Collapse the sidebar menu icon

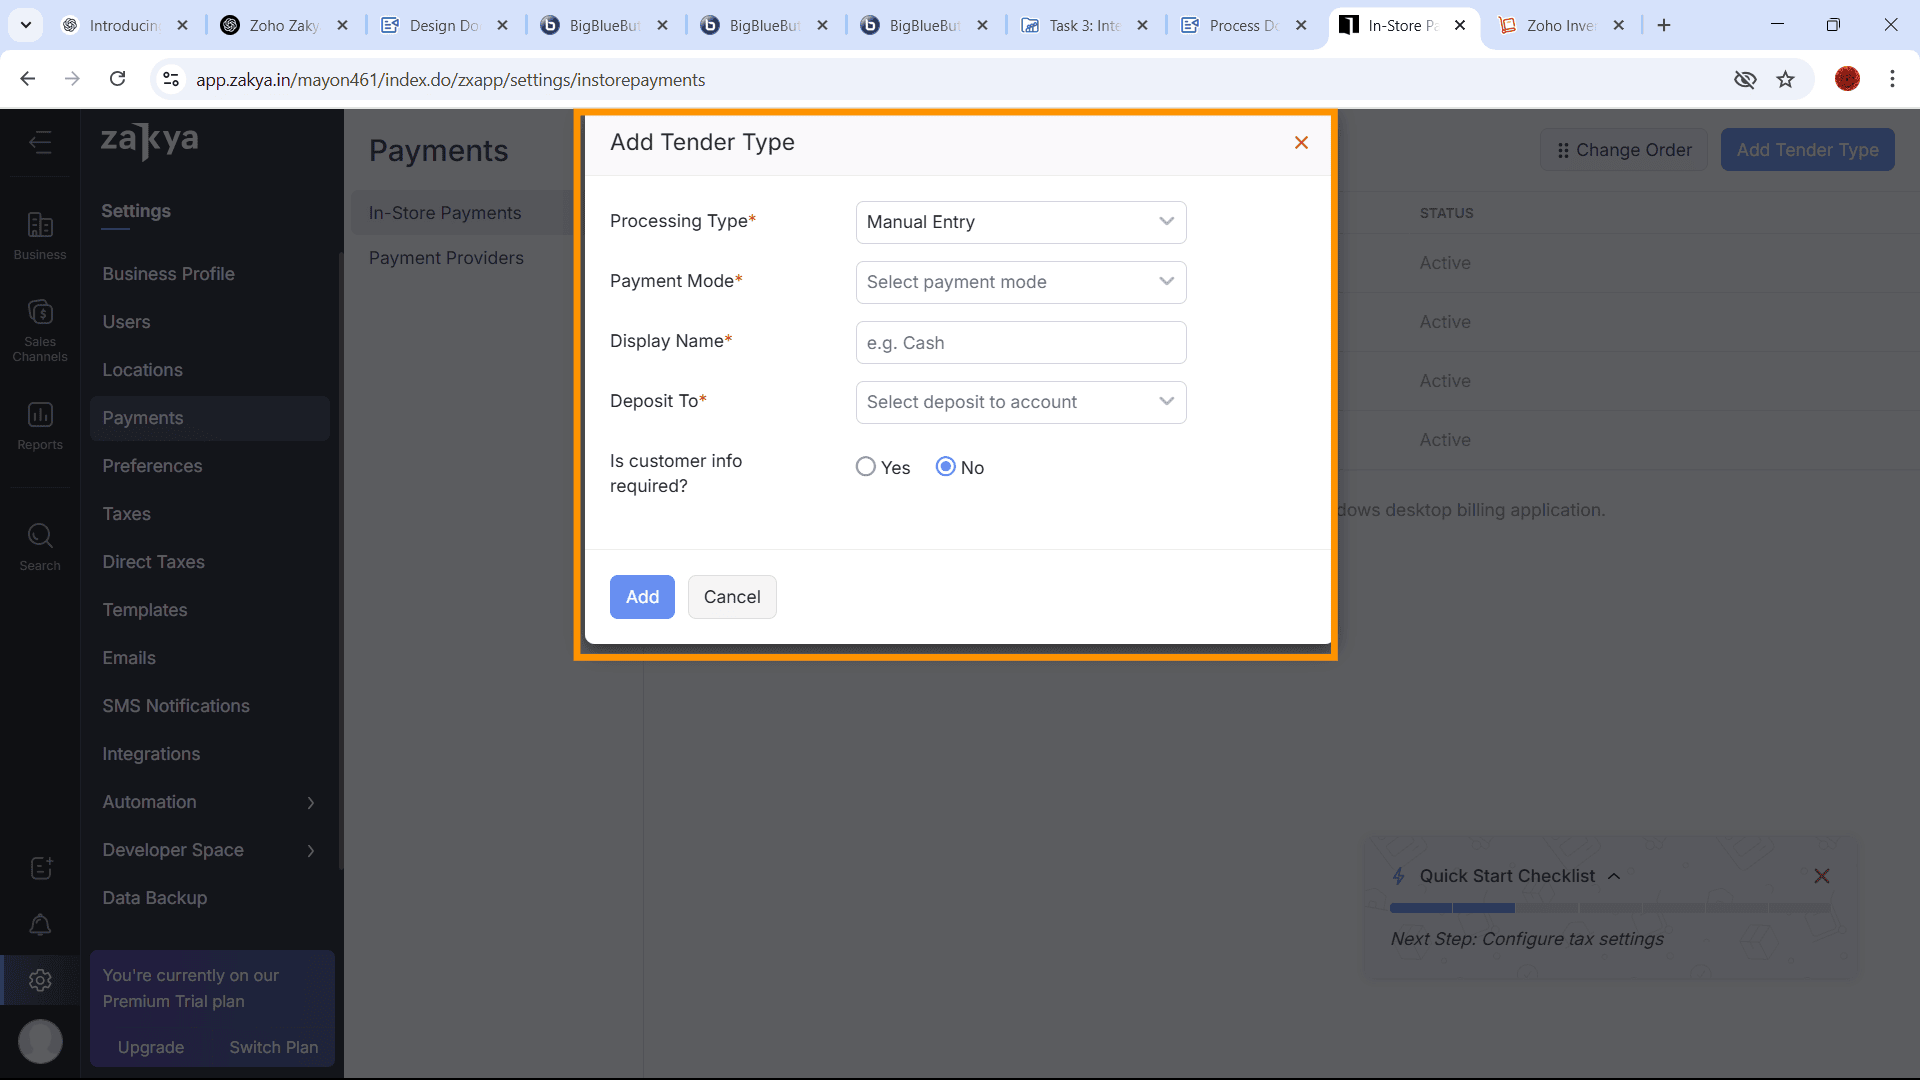pyautogui.click(x=40, y=143)
